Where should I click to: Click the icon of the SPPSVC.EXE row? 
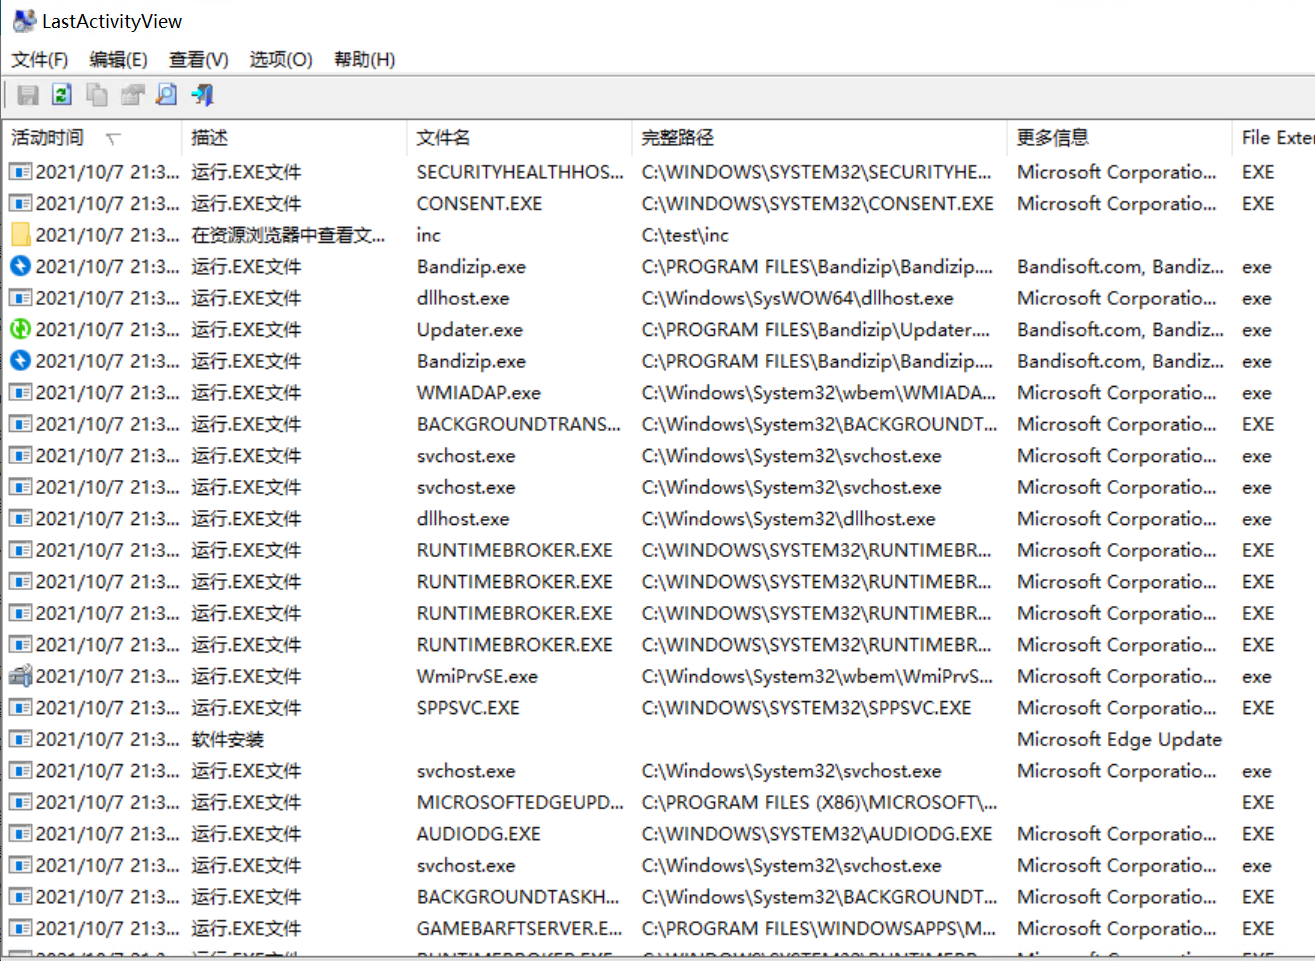coord(20,707)
